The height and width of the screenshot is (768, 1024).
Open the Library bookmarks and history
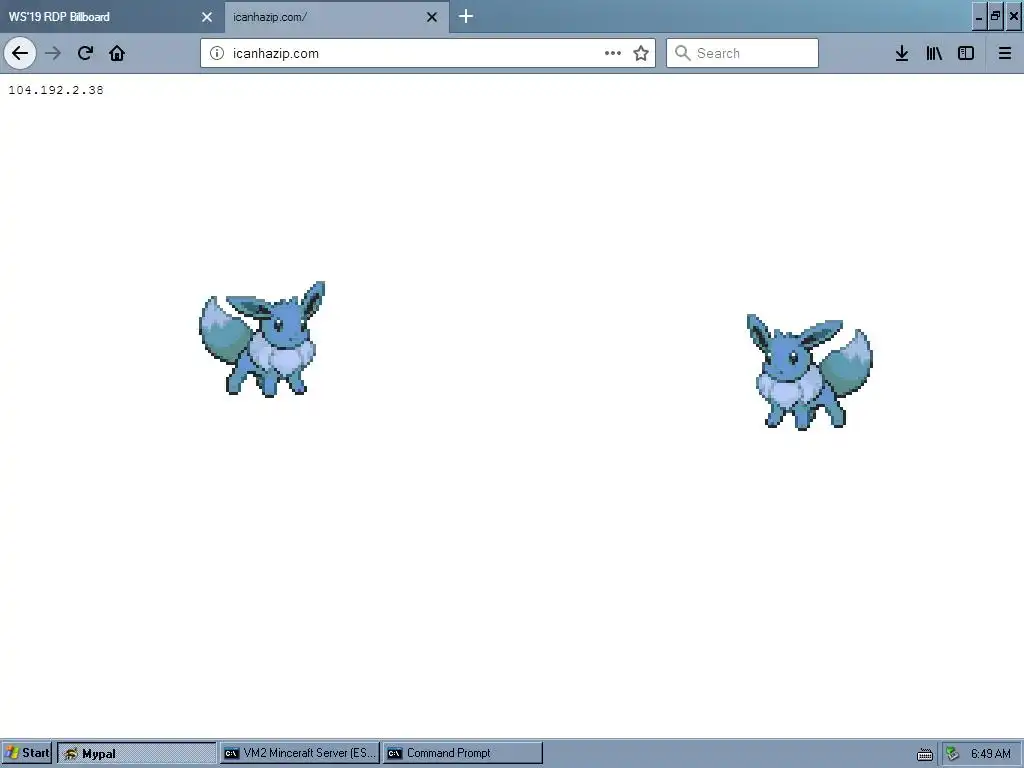tap(934, 53)
